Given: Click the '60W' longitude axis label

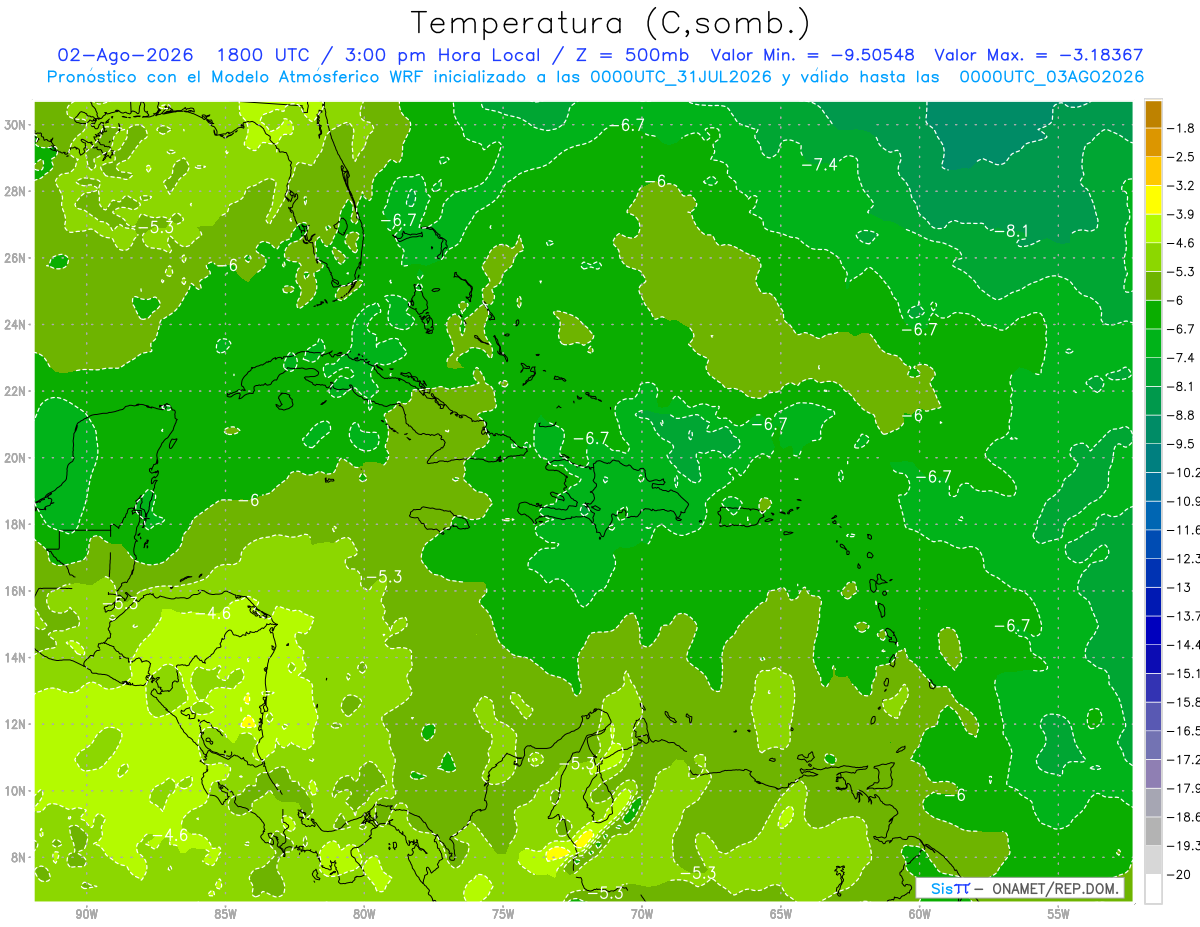Looking at the screenshot, I should (919, 914).
